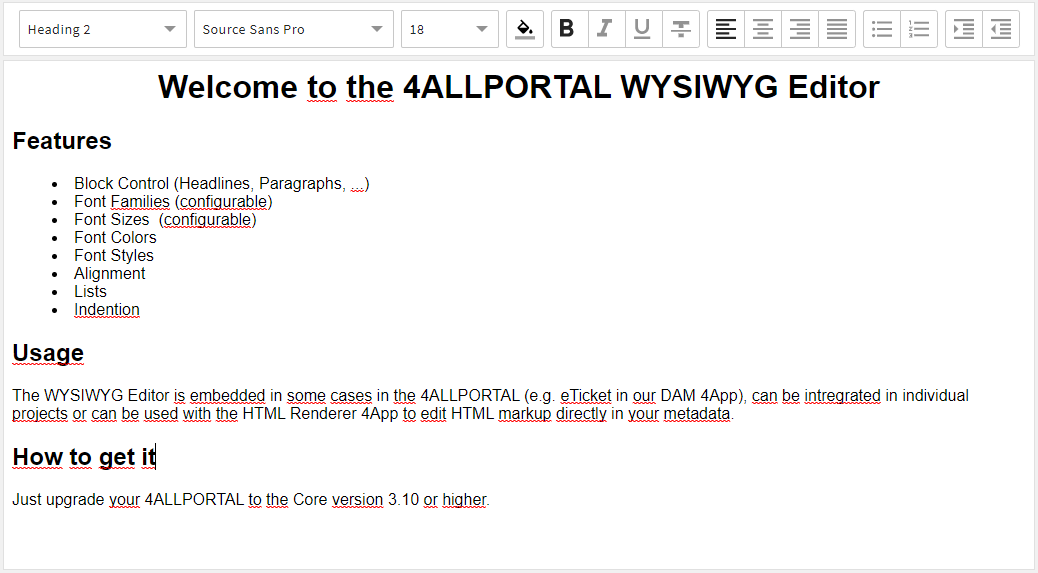Open the Source Sans Pro font dropdown

point(294,29)
